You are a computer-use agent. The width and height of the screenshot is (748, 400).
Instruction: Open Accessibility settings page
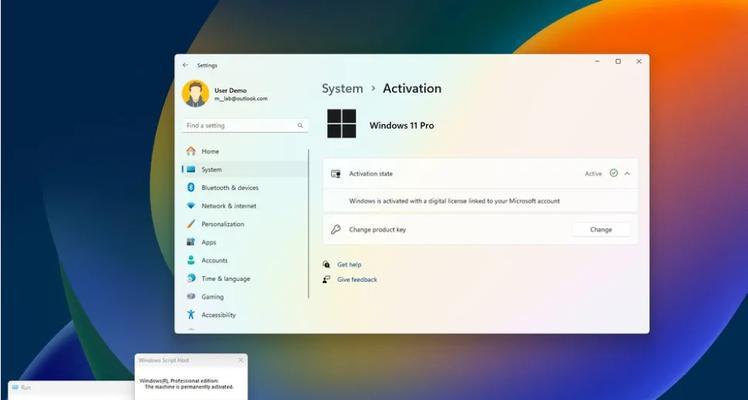[x=245, y=314]
